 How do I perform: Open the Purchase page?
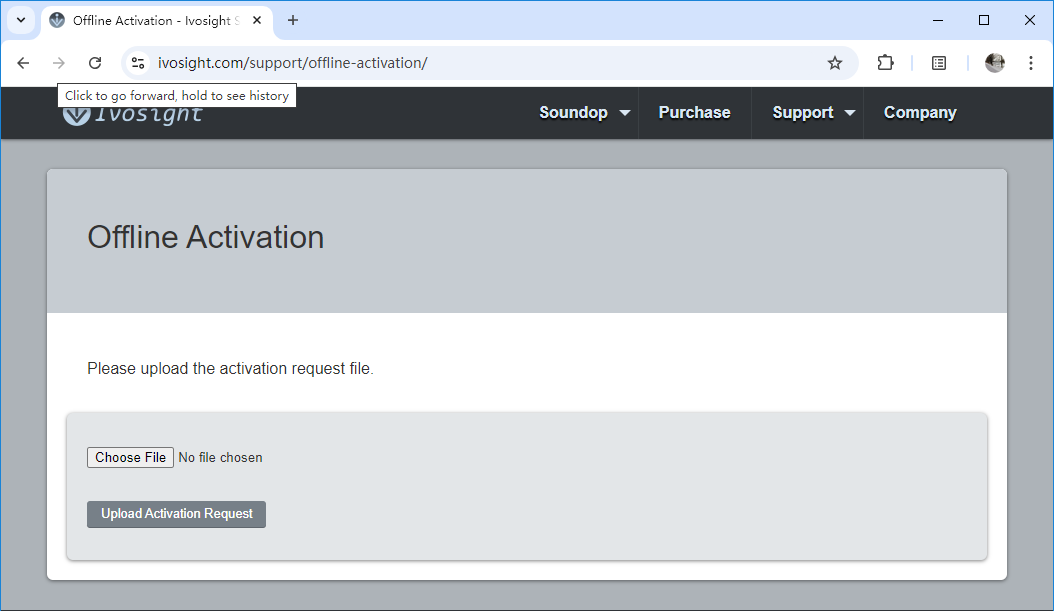[x=694, y=113]
